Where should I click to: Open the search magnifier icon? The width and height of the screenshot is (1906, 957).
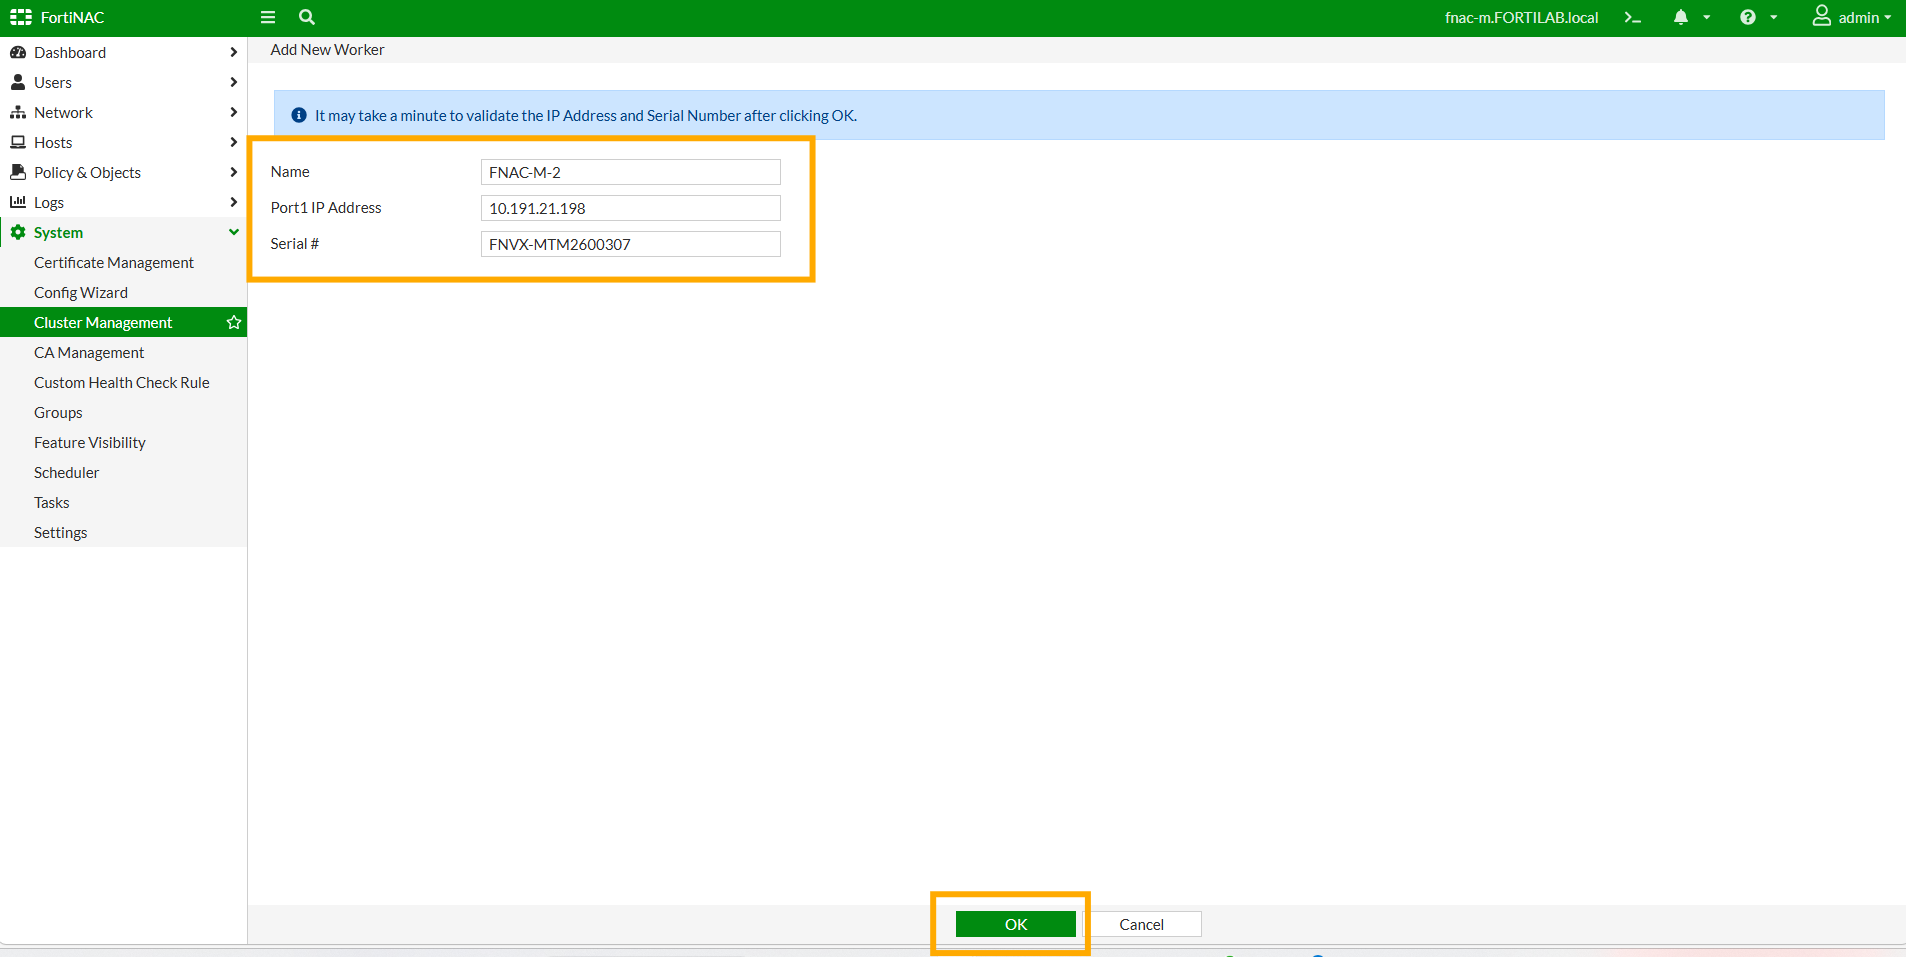tap(307, 17)
